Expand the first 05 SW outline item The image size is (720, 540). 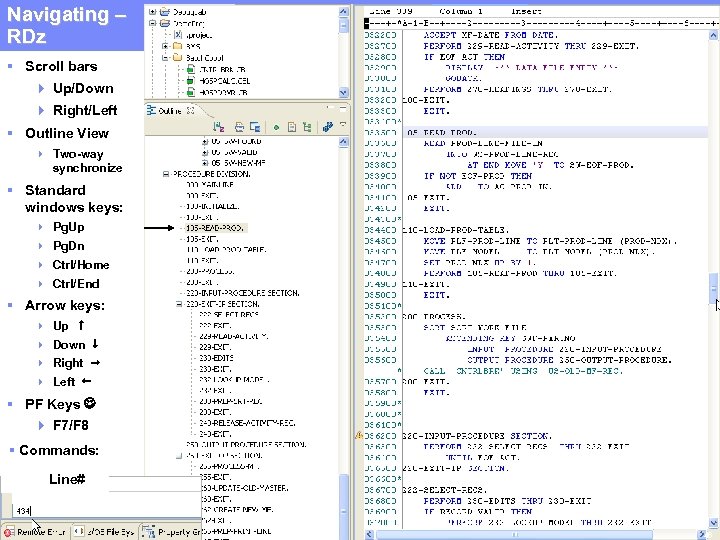(x=205, y=141)
